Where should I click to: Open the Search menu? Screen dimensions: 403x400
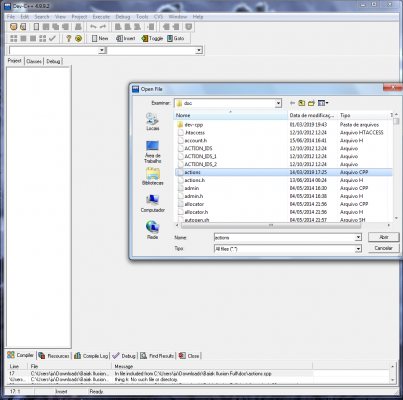tap(42, 17)
